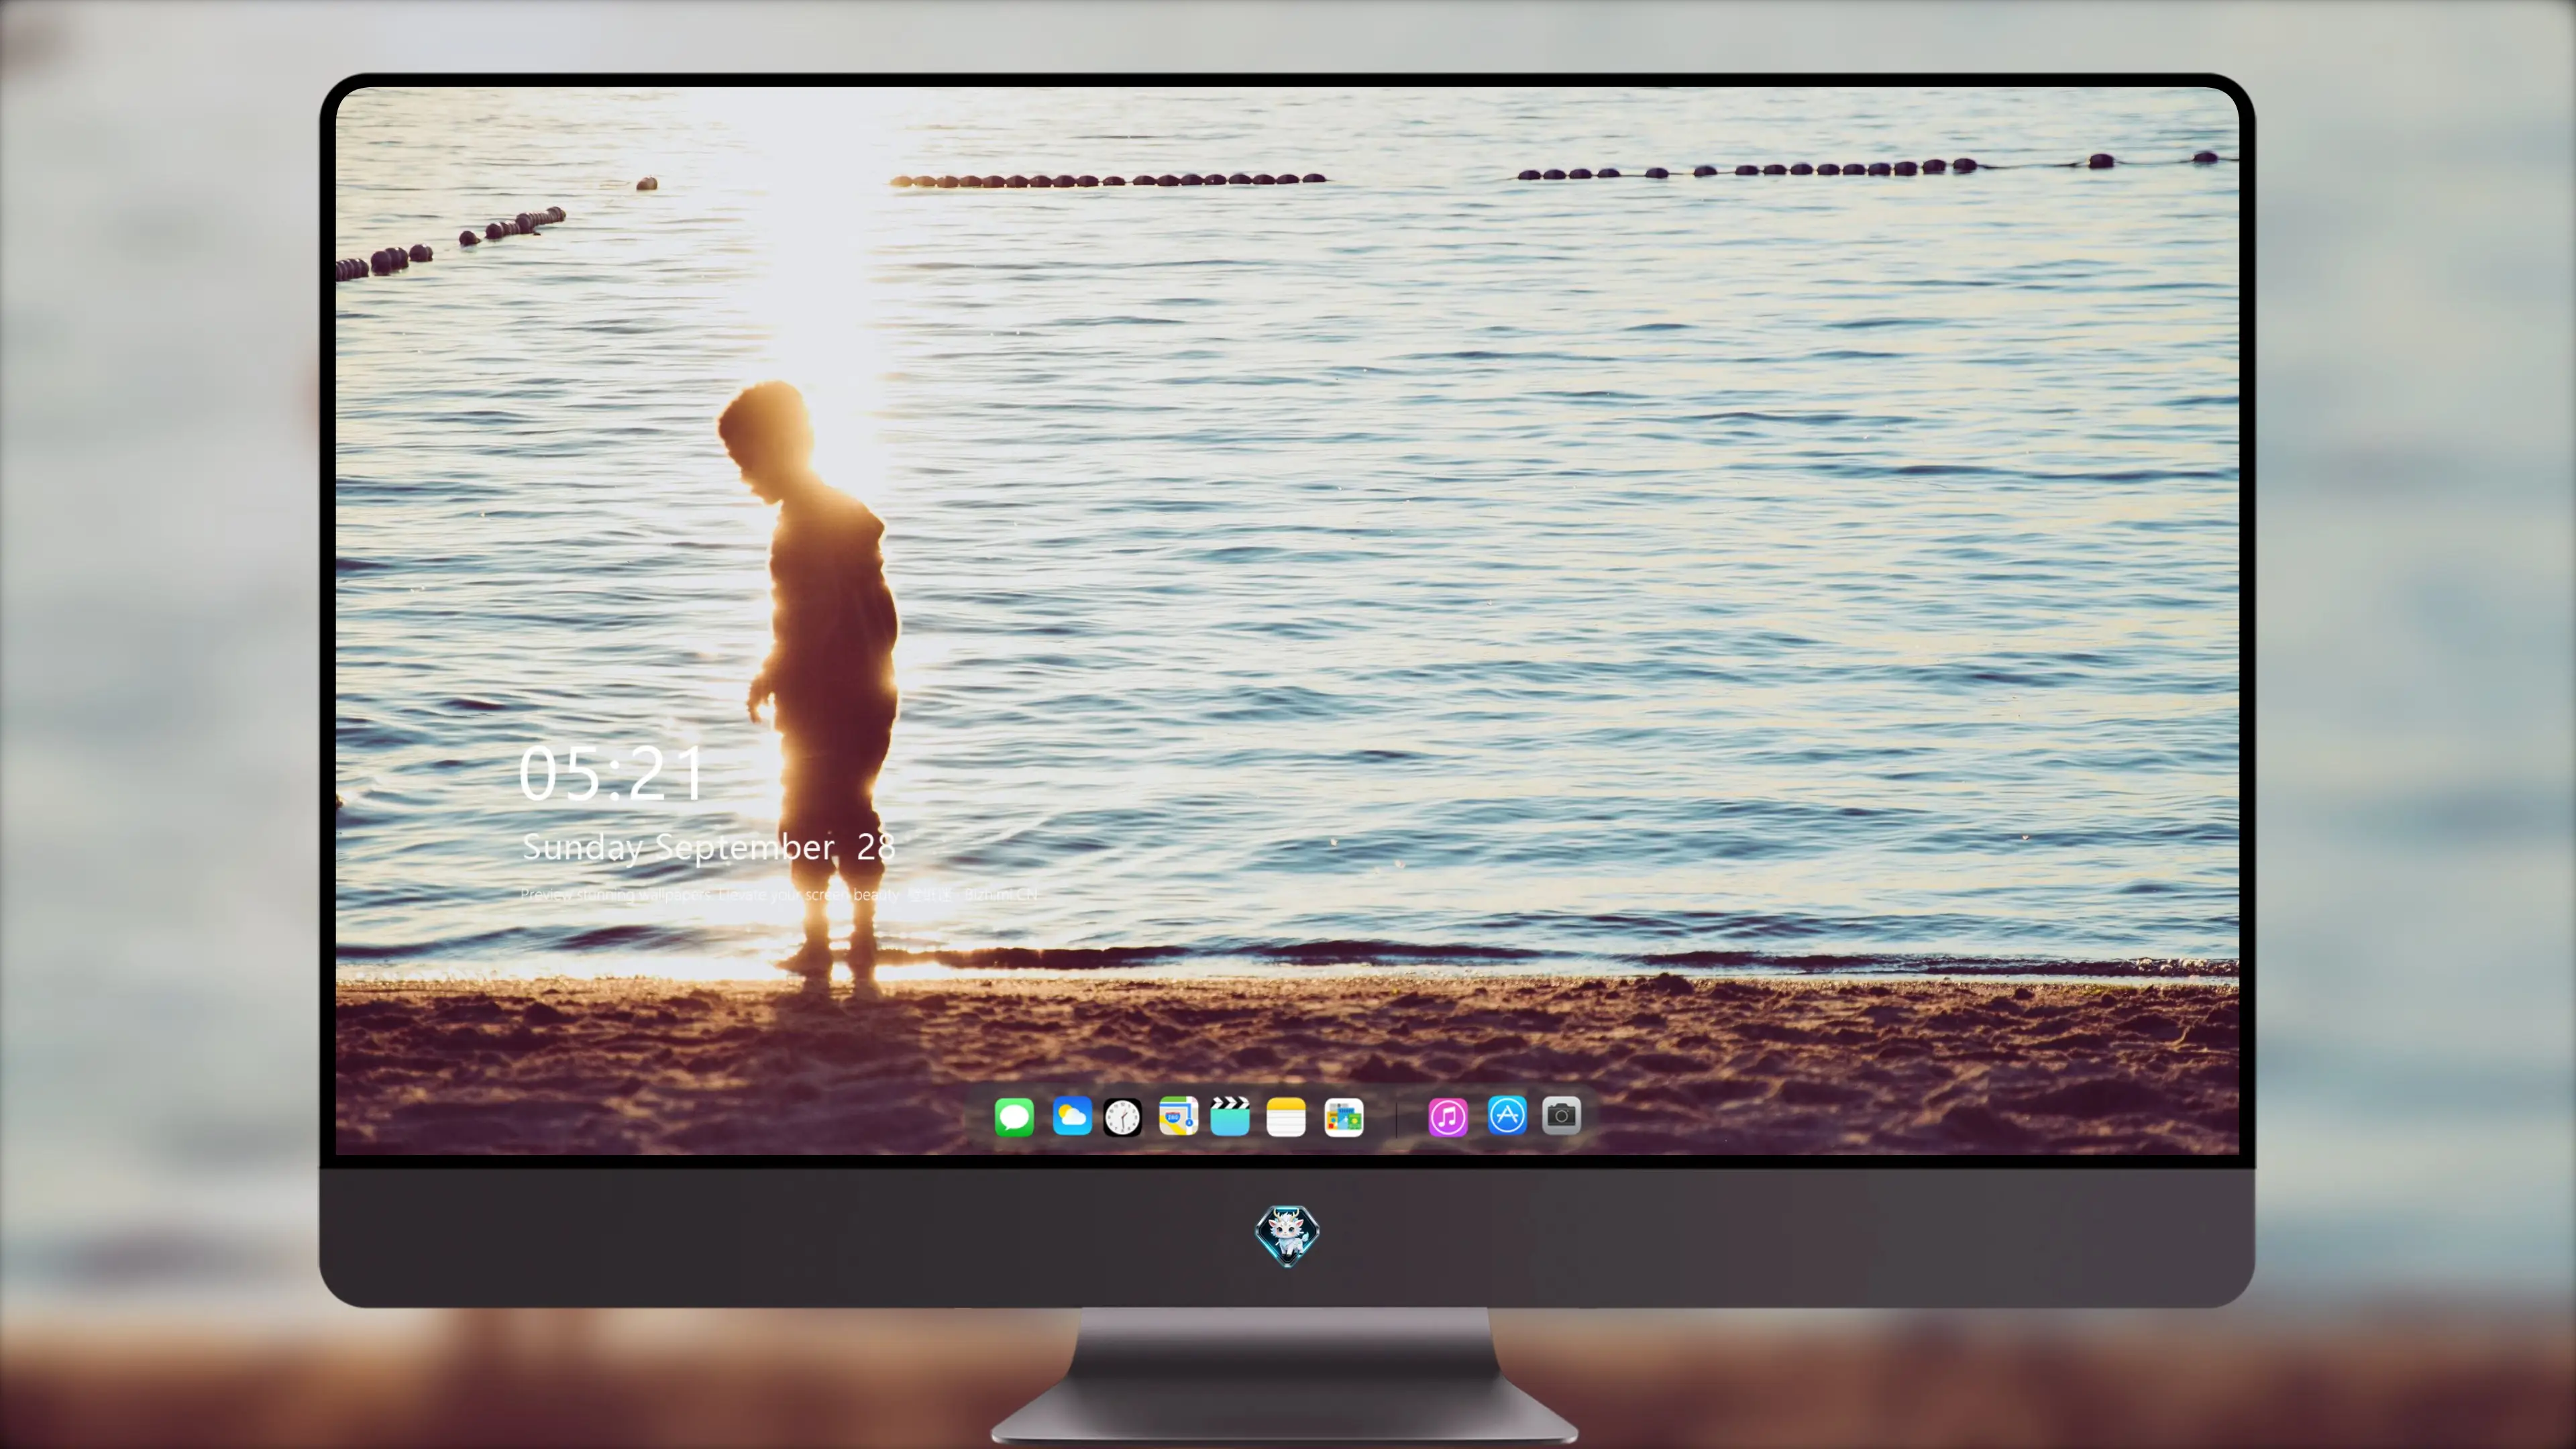Viewport: 2576px width, 1449px height.
Task: Open the Camera app in the dock
Action: coord(1561,1115)
